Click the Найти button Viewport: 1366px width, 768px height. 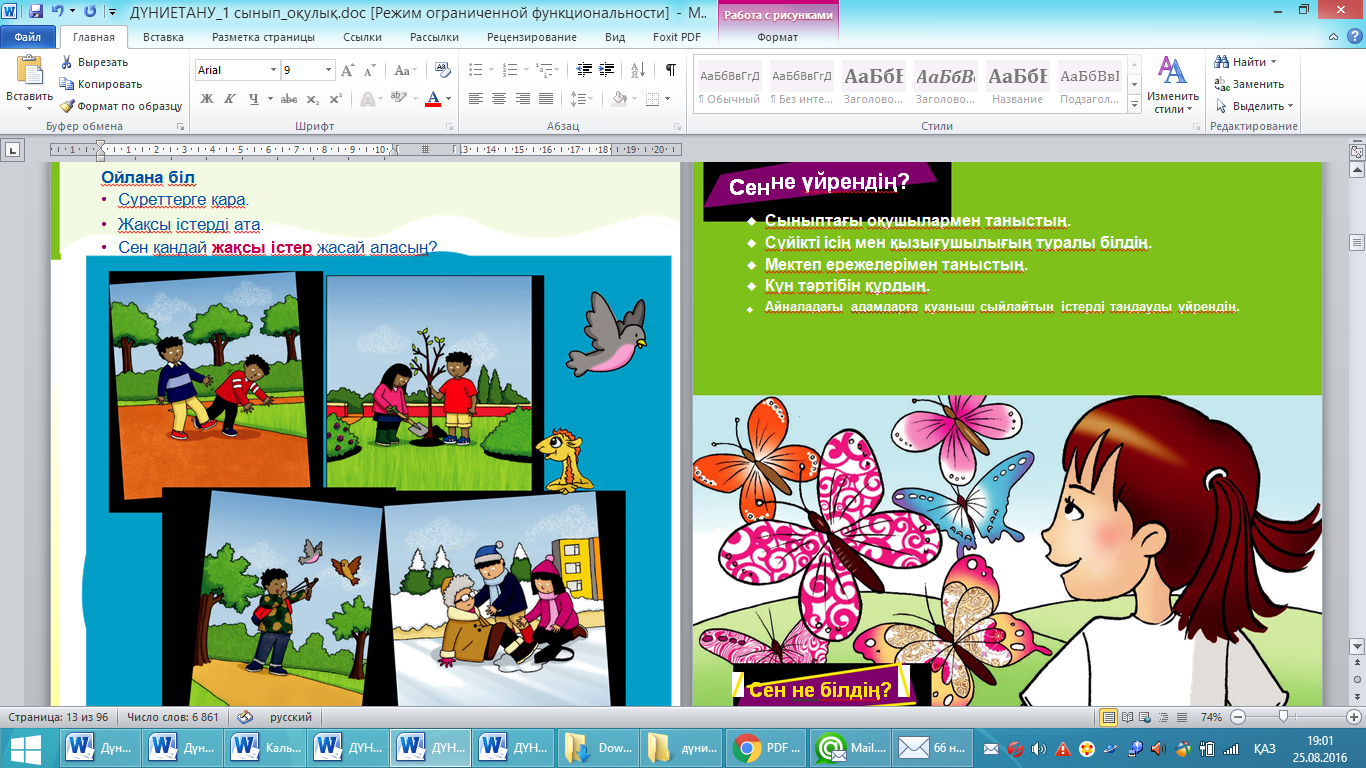tap(1245, 62)
